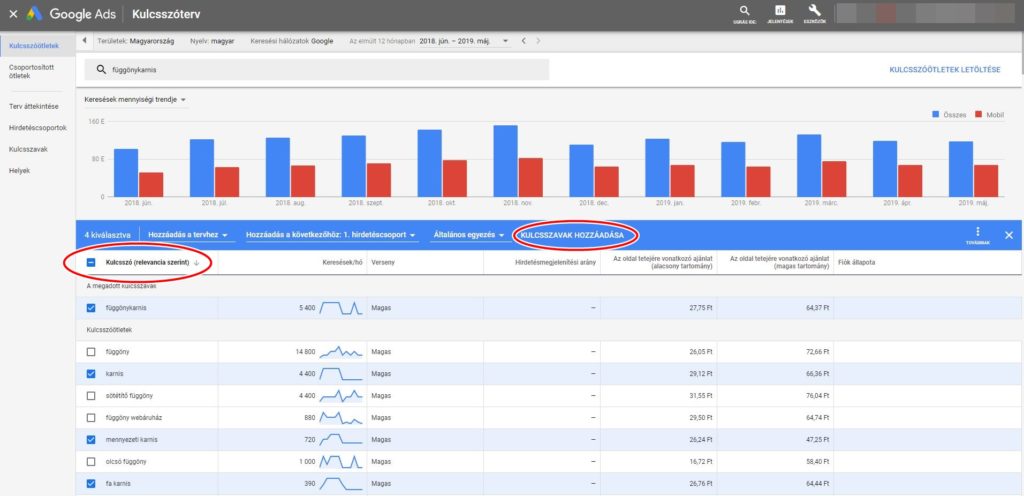View trend sparkline for sötétítő függöny
Image resolution: width=1024 pixels, height=496 pixels.
340,395
